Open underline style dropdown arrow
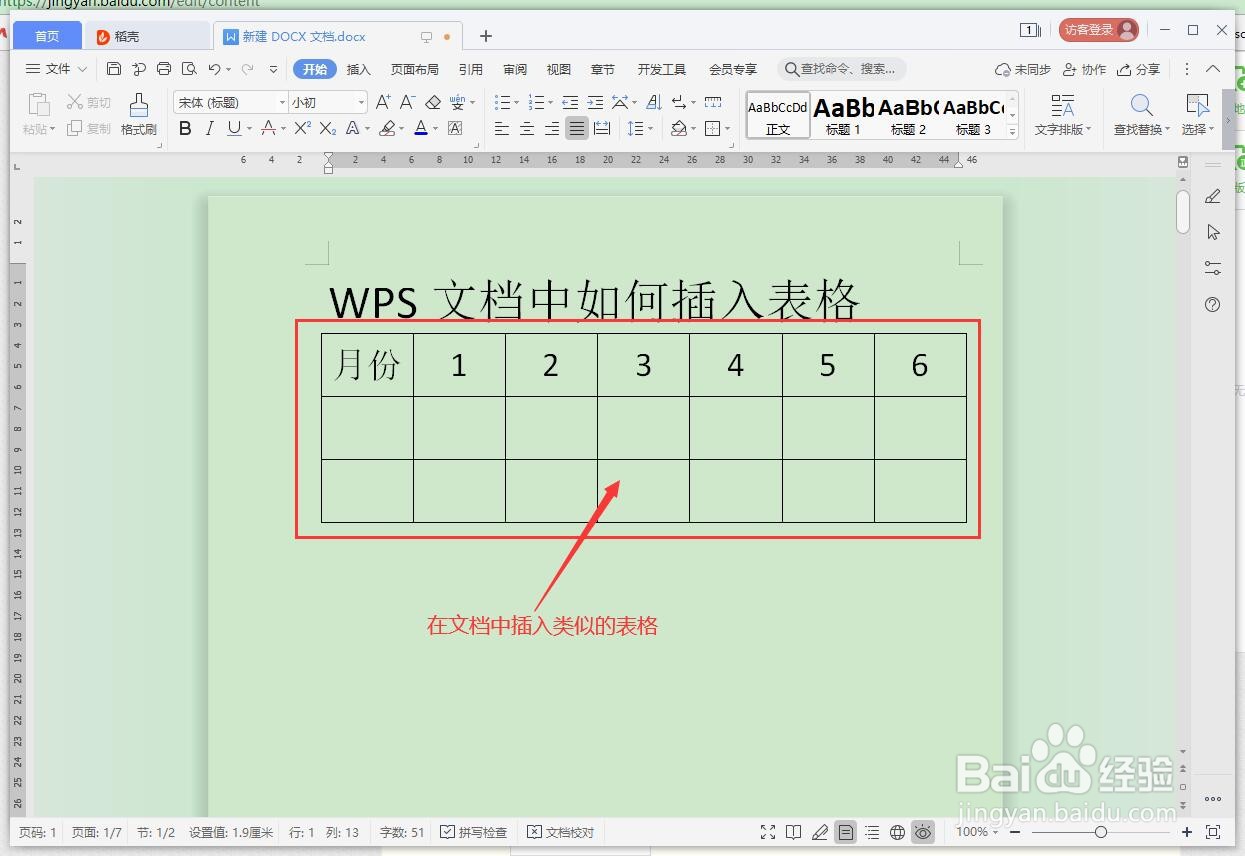 click(249, 129)
